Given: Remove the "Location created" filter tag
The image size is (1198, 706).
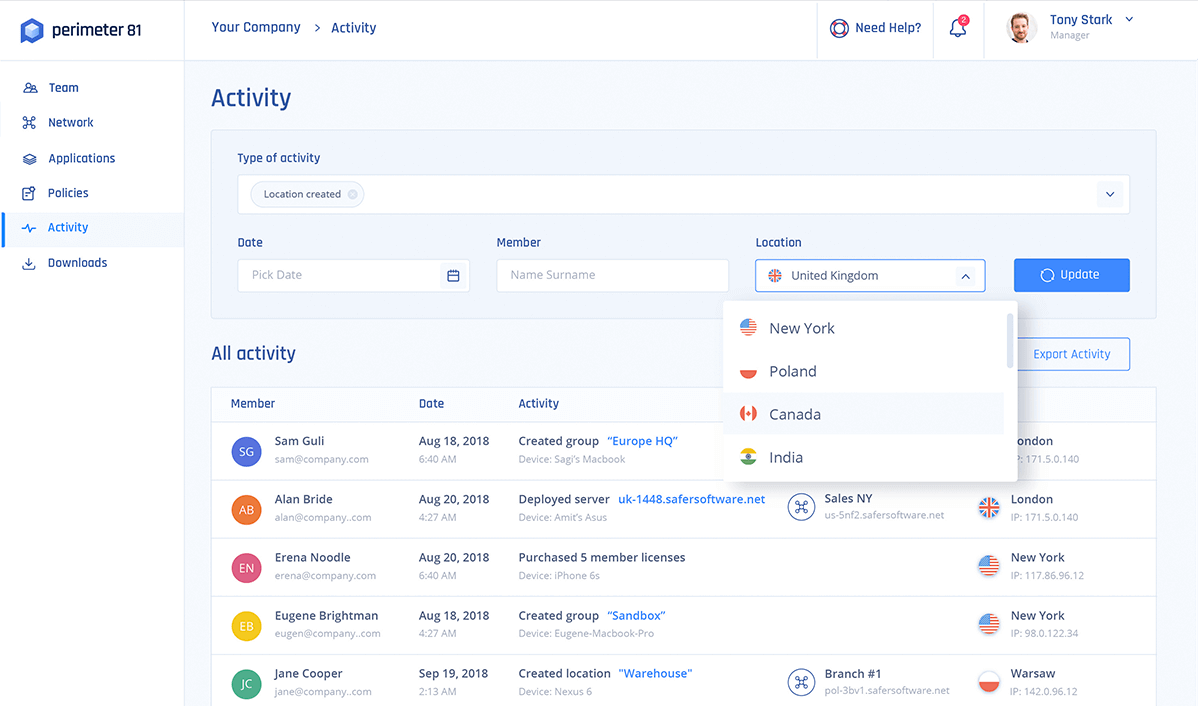Looking at the screenshot, I should [352, 195].
